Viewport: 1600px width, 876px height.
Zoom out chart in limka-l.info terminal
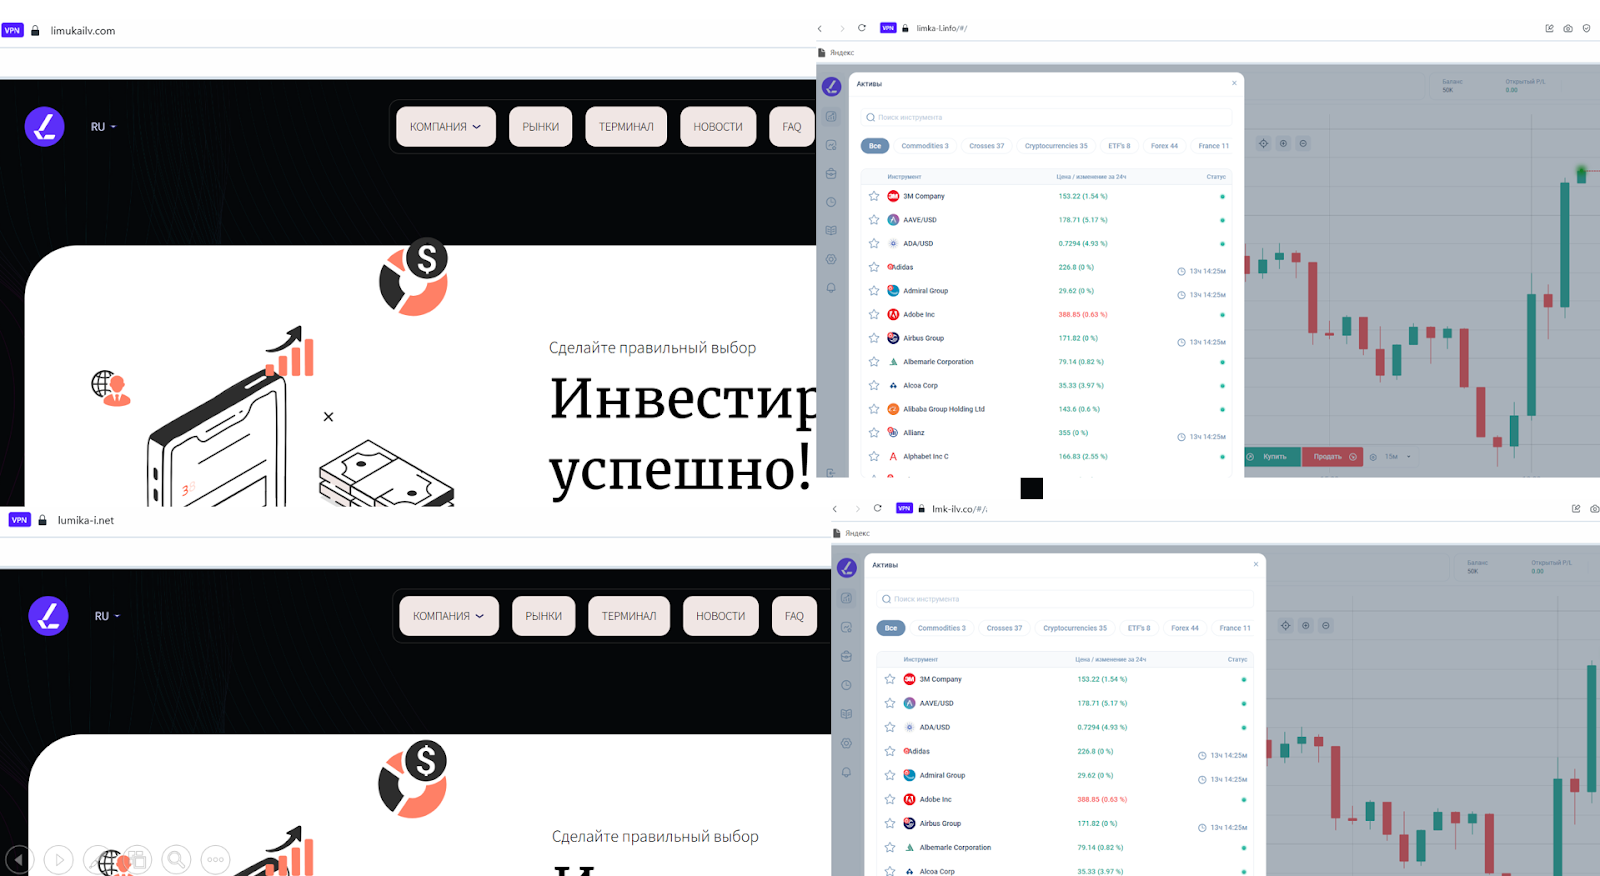pos(1303,144)
